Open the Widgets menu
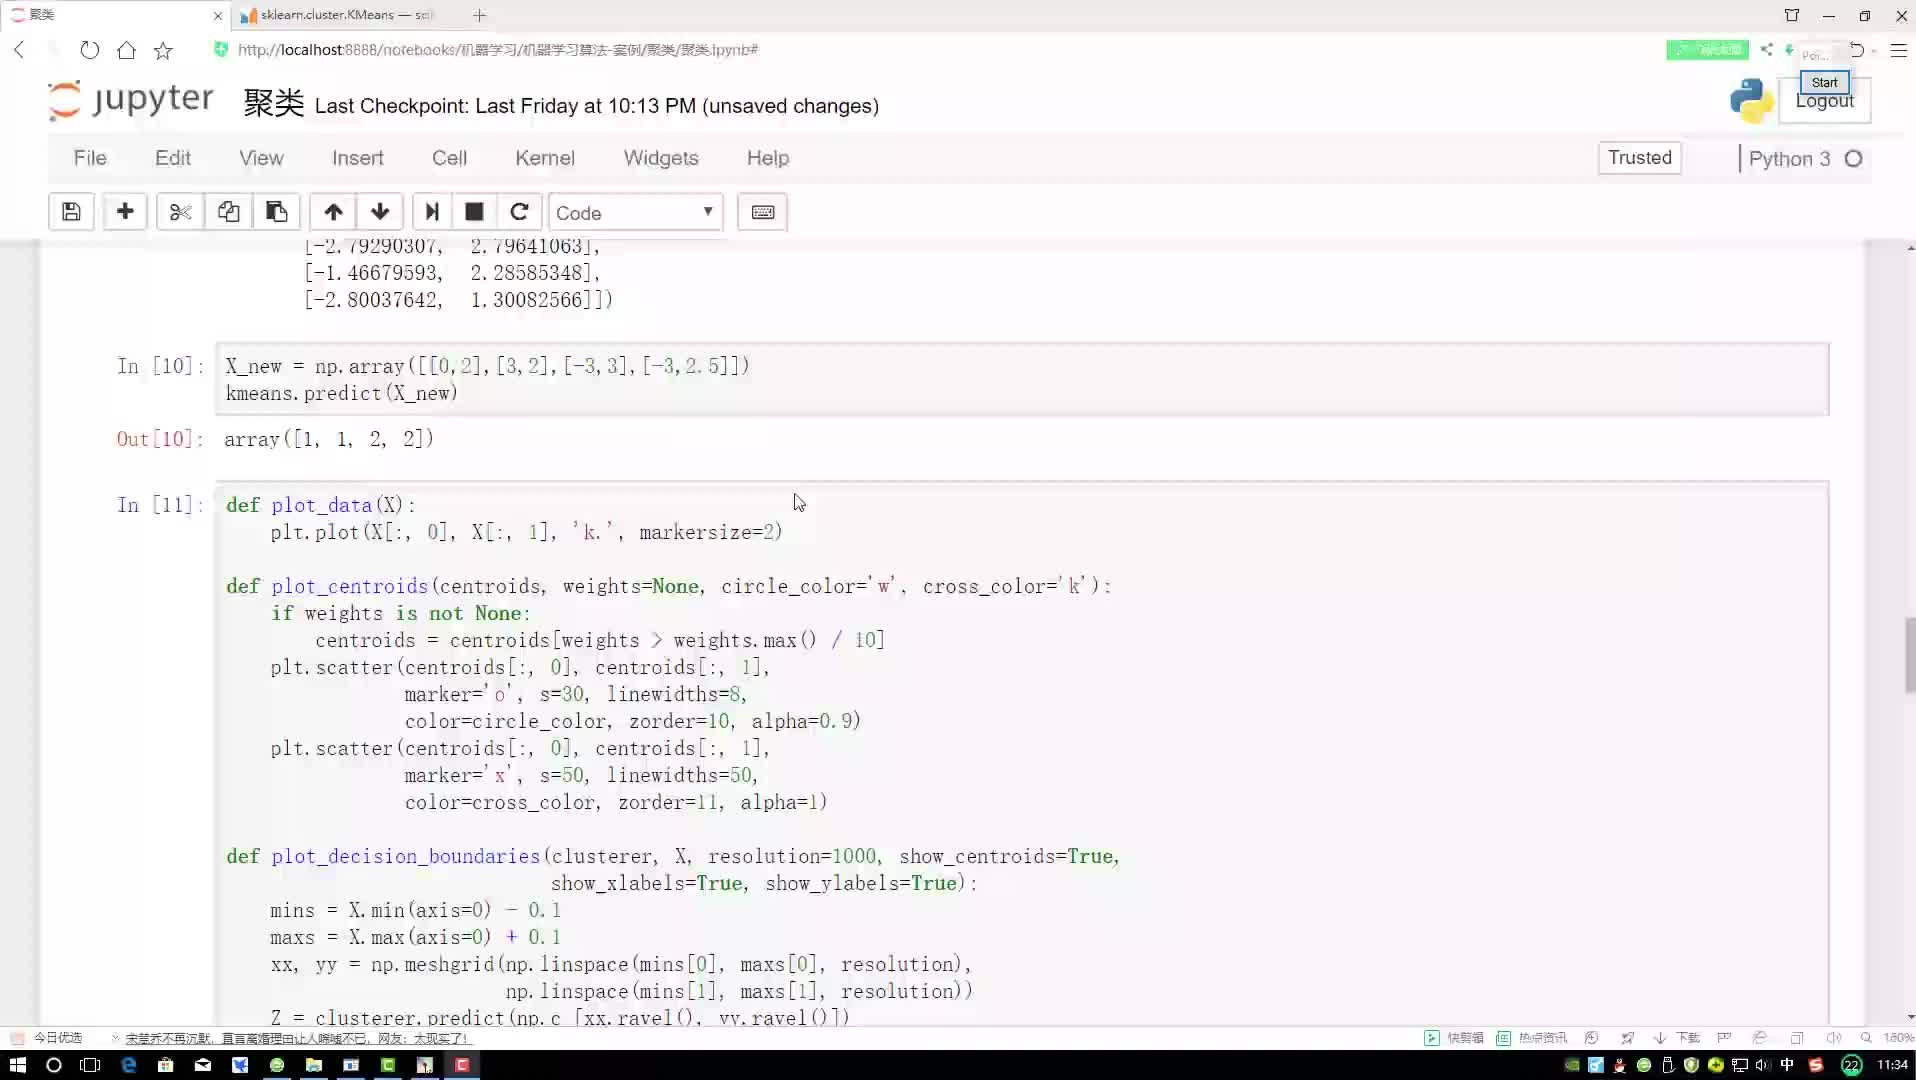 click(660, 158)
